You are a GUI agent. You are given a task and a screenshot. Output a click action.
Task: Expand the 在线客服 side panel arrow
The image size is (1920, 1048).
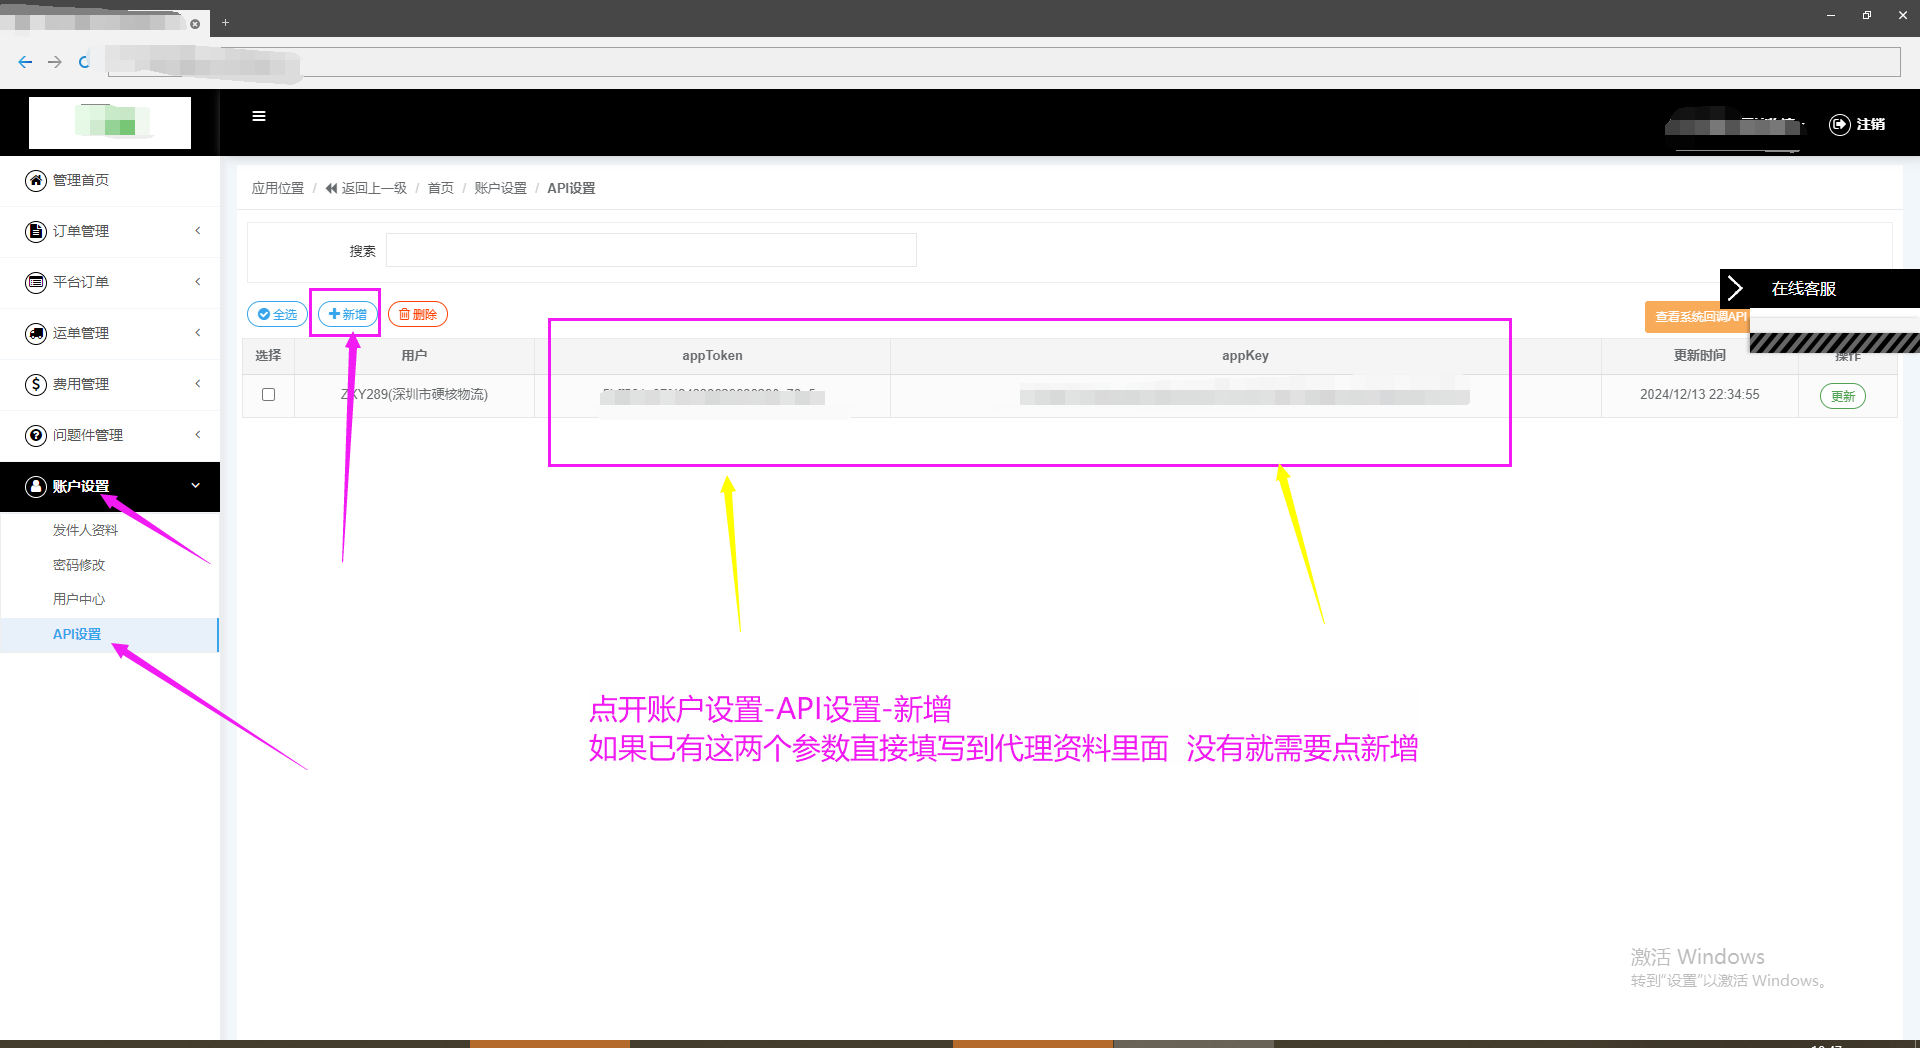1736,288
